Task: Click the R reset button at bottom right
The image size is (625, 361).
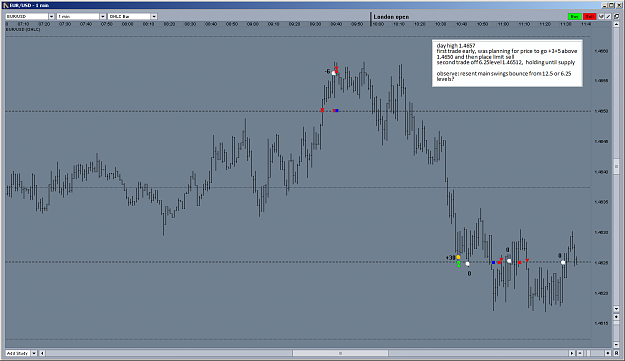Action: pos(616,353)
